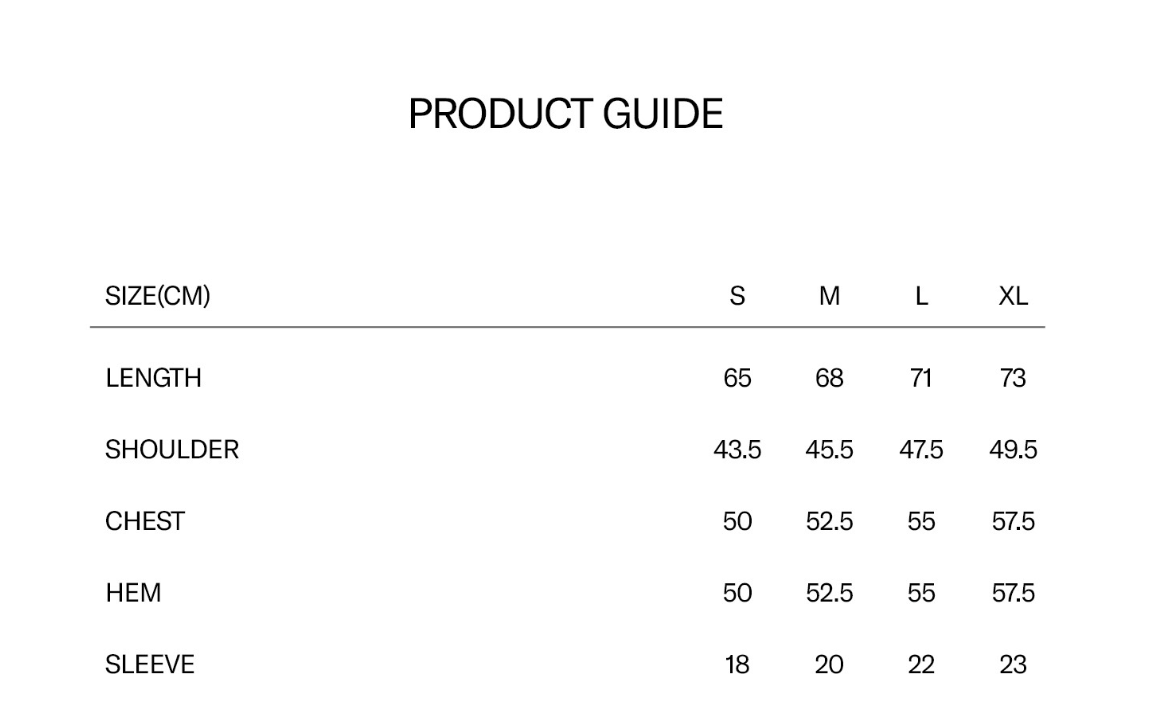
Task: Click chest value 52.5 for size M
Action: point(829,521)
